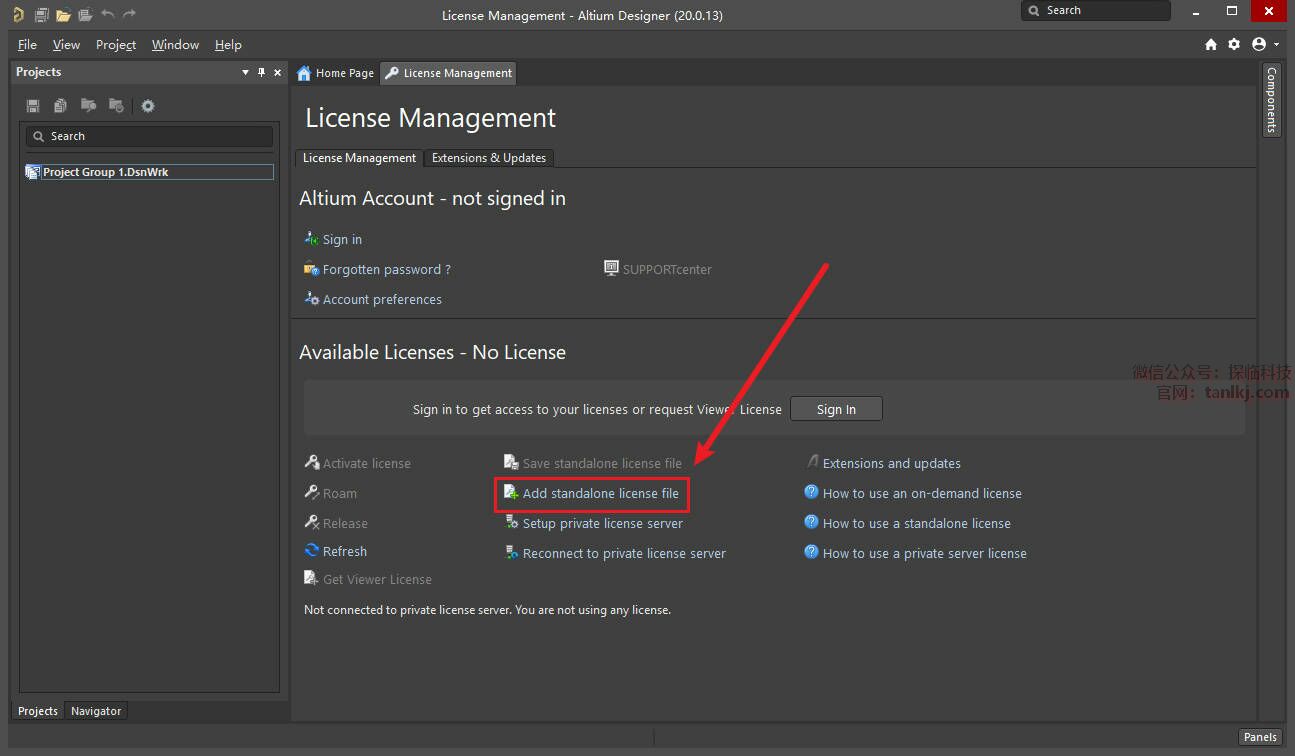Open the View menu

(x=66, y=45)
